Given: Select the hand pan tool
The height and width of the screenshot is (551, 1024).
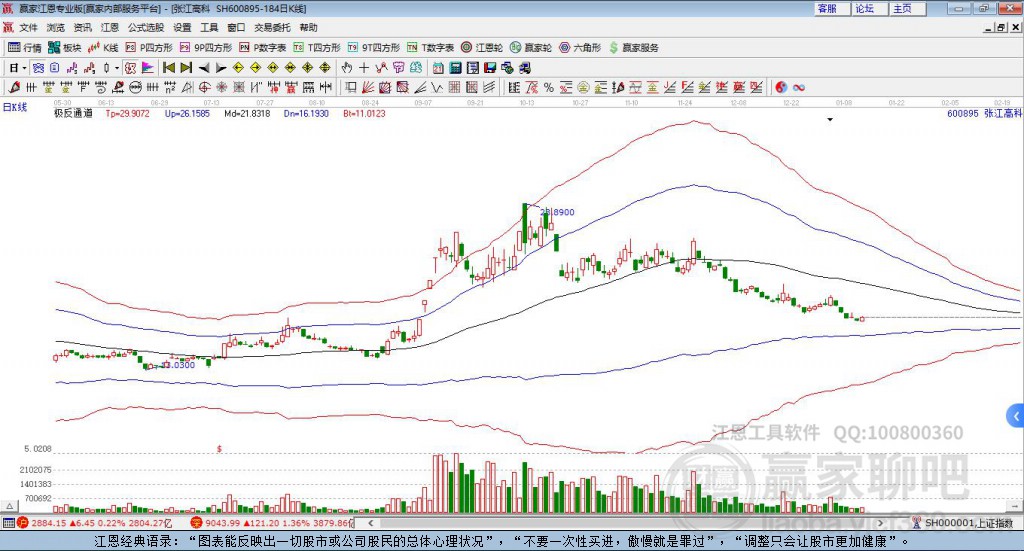Looking at the screenshot, I should [347, 68].
